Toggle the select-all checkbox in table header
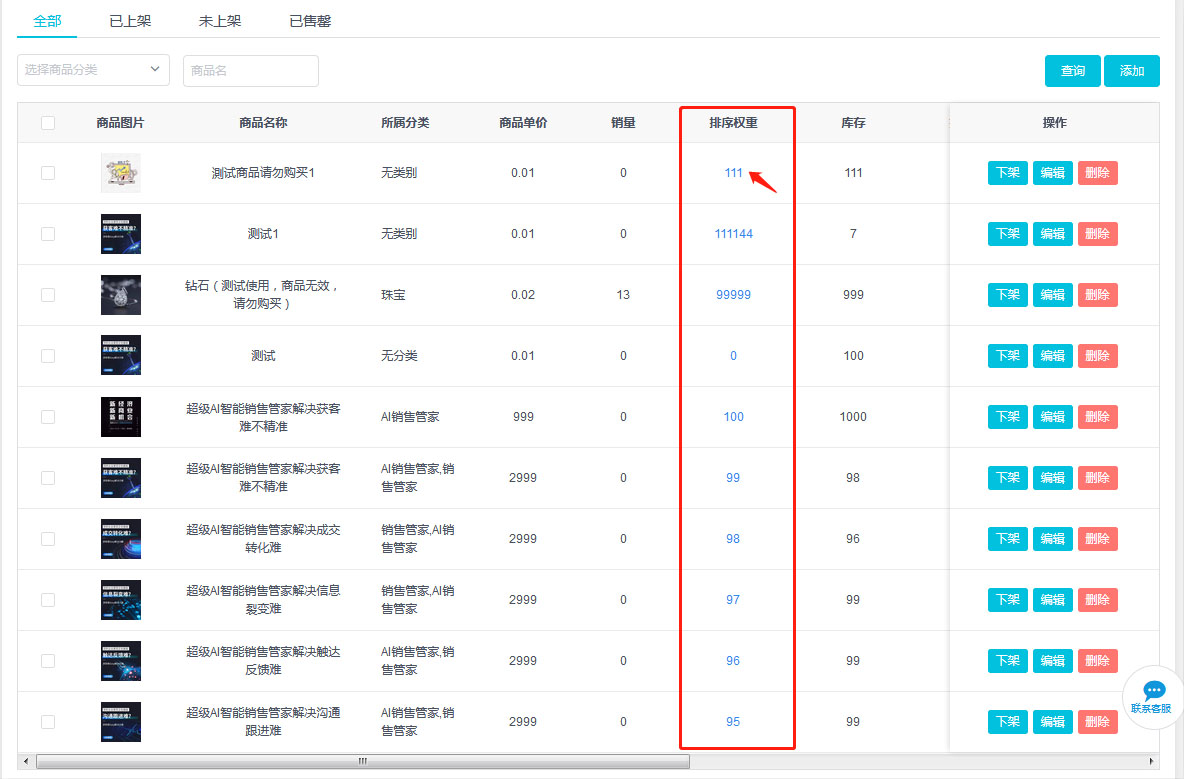 click(48, 123)
